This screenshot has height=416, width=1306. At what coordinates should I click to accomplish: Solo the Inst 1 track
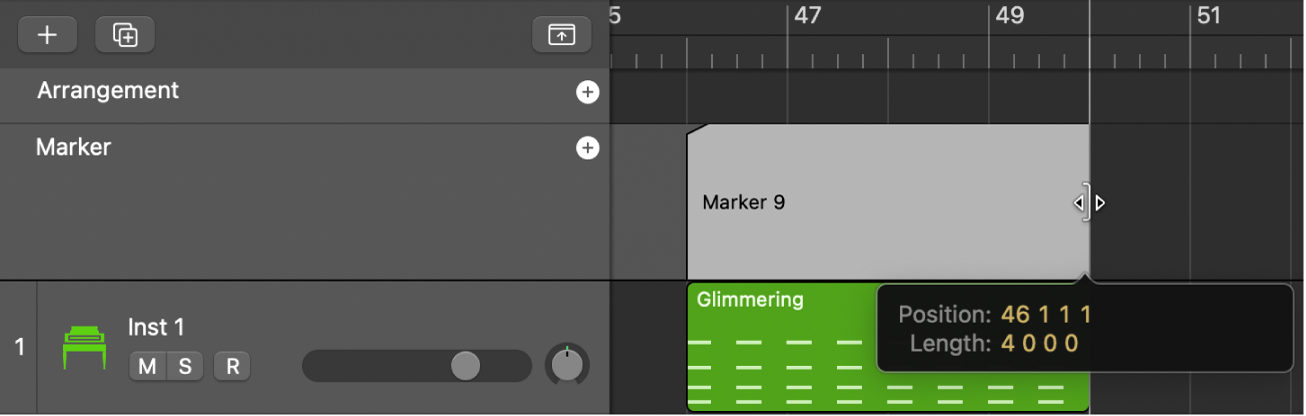[x=185, y=366]
